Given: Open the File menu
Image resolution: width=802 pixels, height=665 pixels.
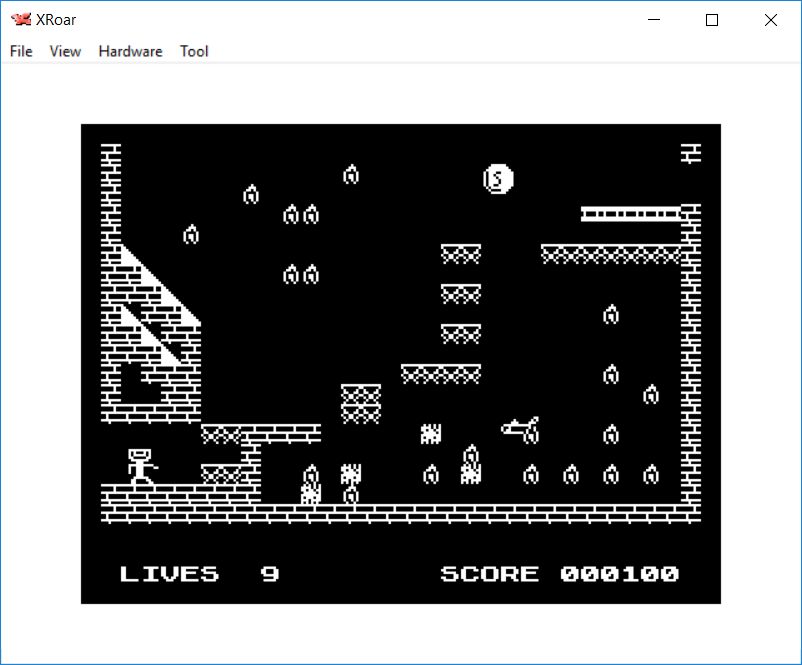Looking at the screenshot, I should pyautogui.click(x=21, y=51).
